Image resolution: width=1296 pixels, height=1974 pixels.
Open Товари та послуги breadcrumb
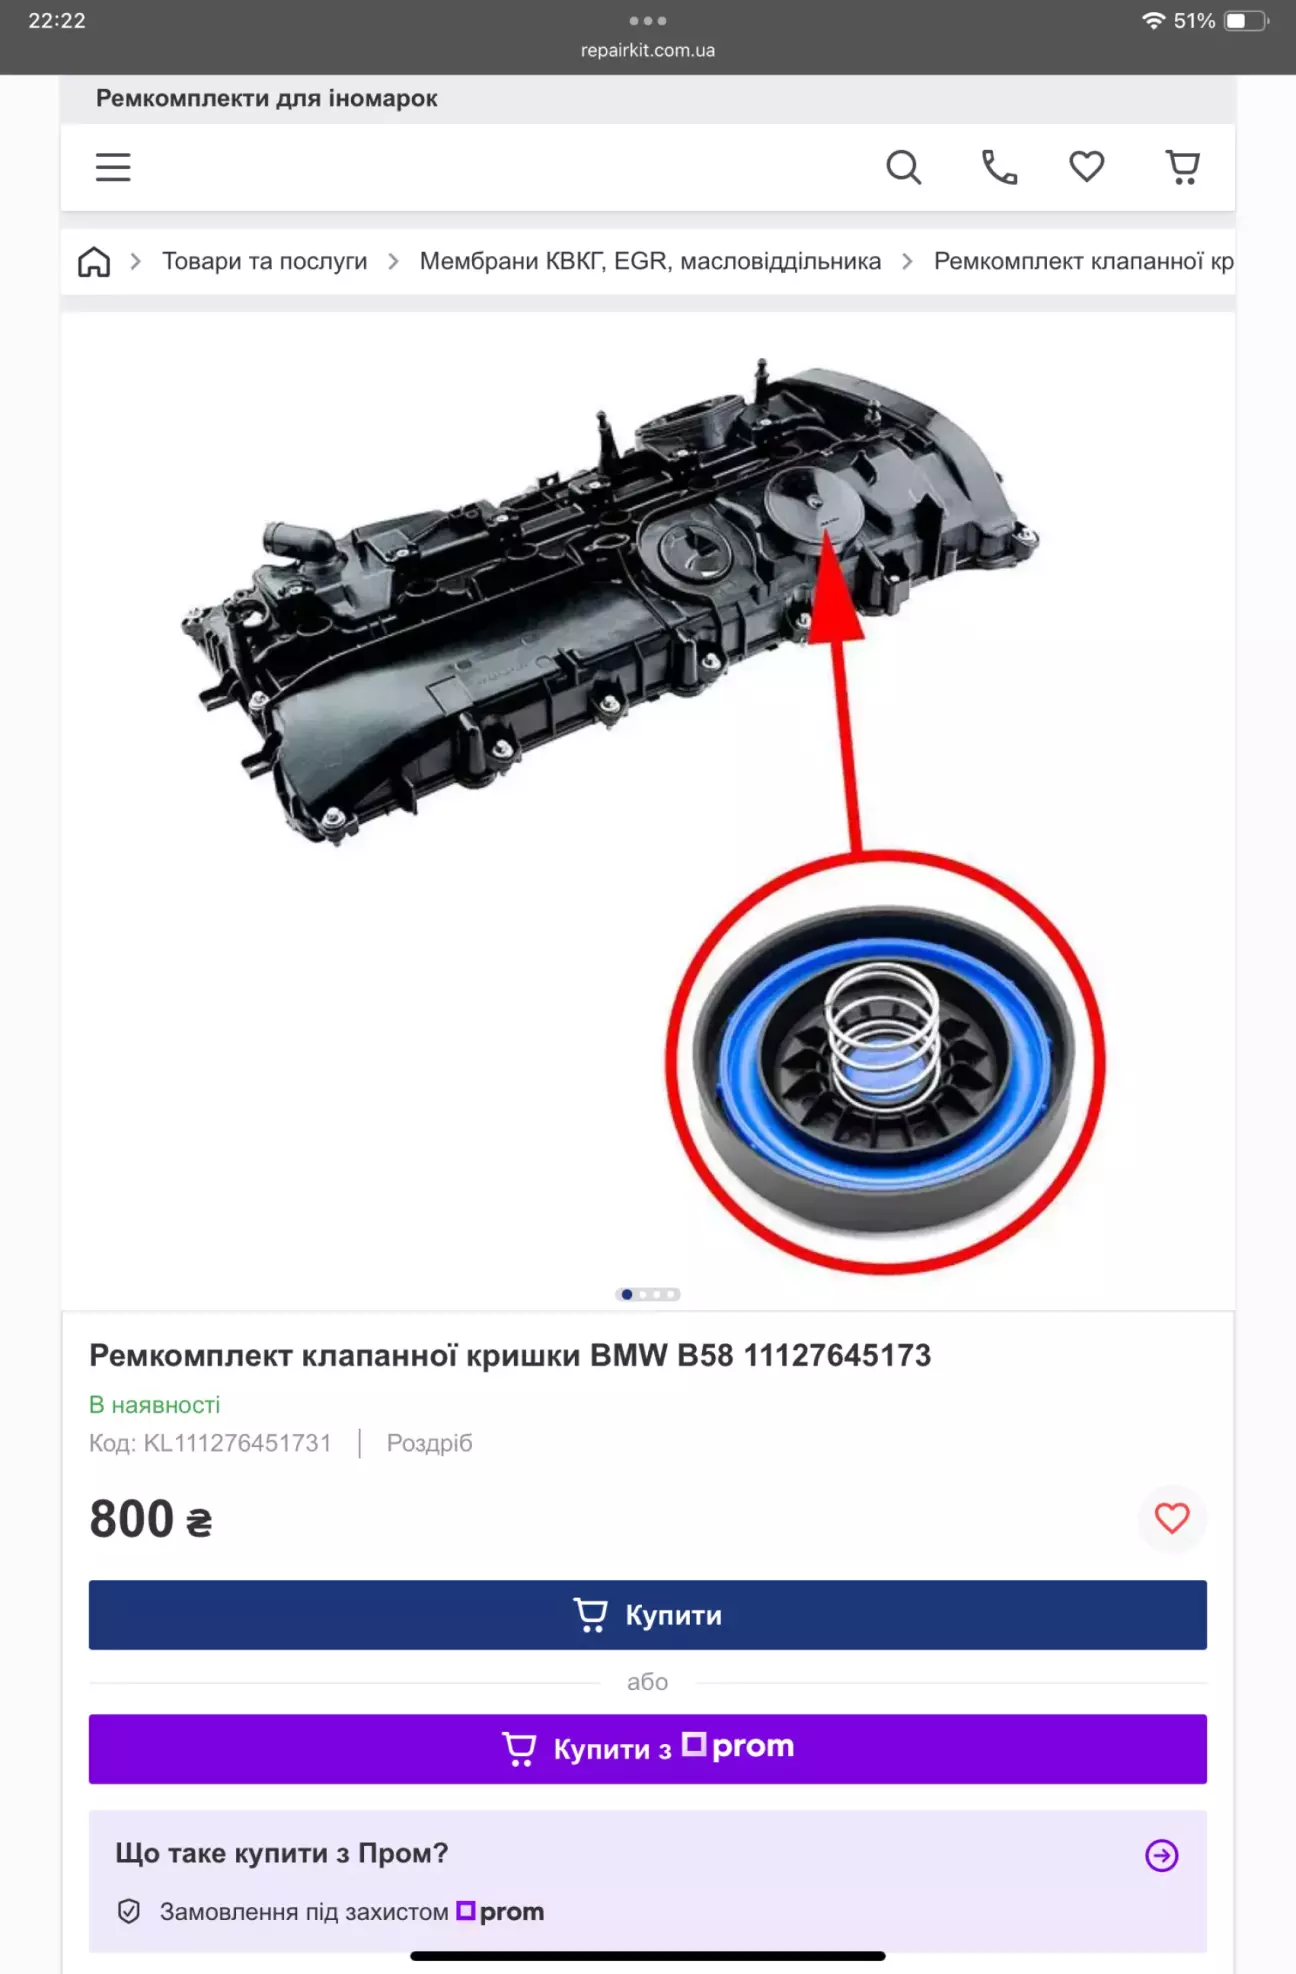[x=265, y=262]
